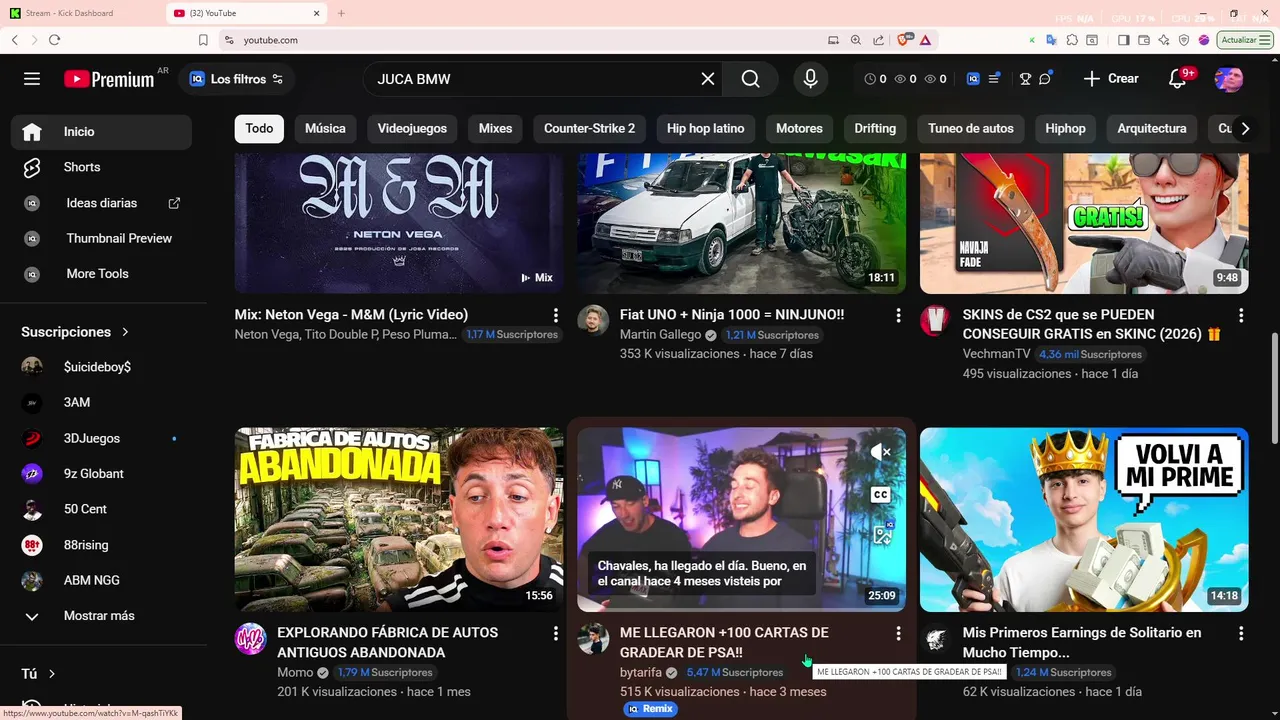Open Martin Gallego channel avatar

[593, 321]
